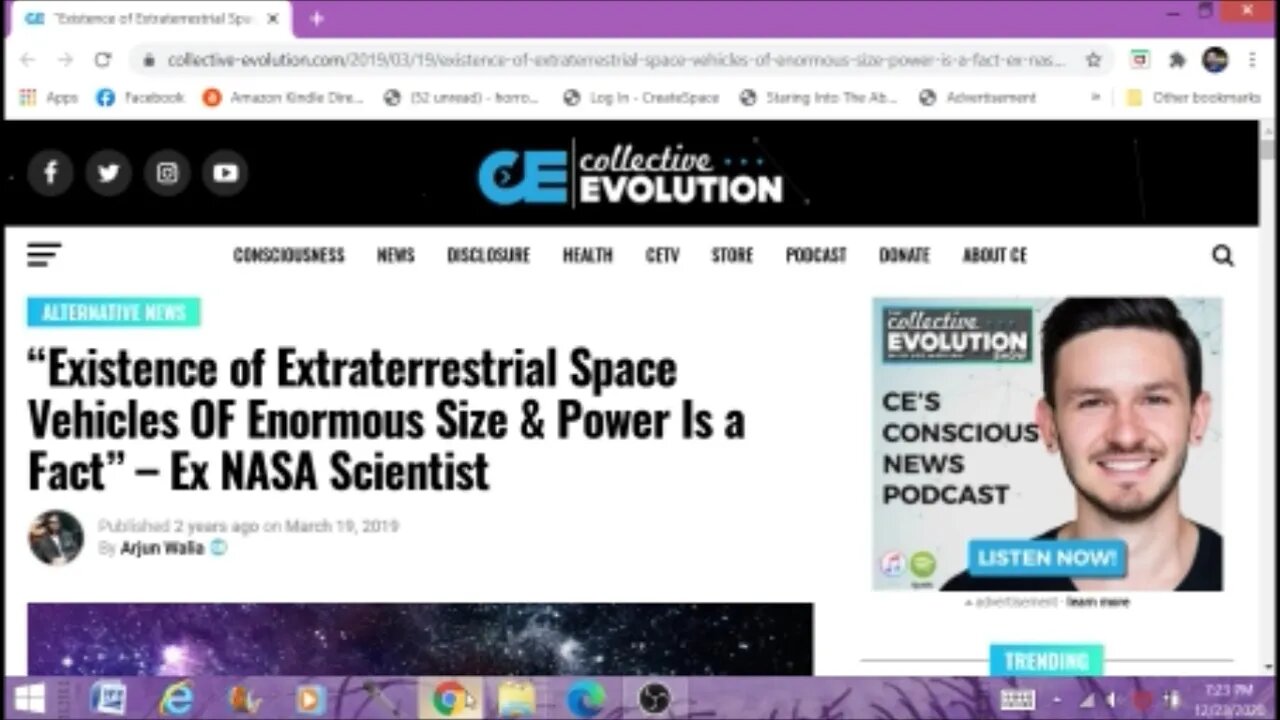This screenshot has width=1280, height=720.
Task: Open Chrome profile avatar
Action: coord(1215,60)
